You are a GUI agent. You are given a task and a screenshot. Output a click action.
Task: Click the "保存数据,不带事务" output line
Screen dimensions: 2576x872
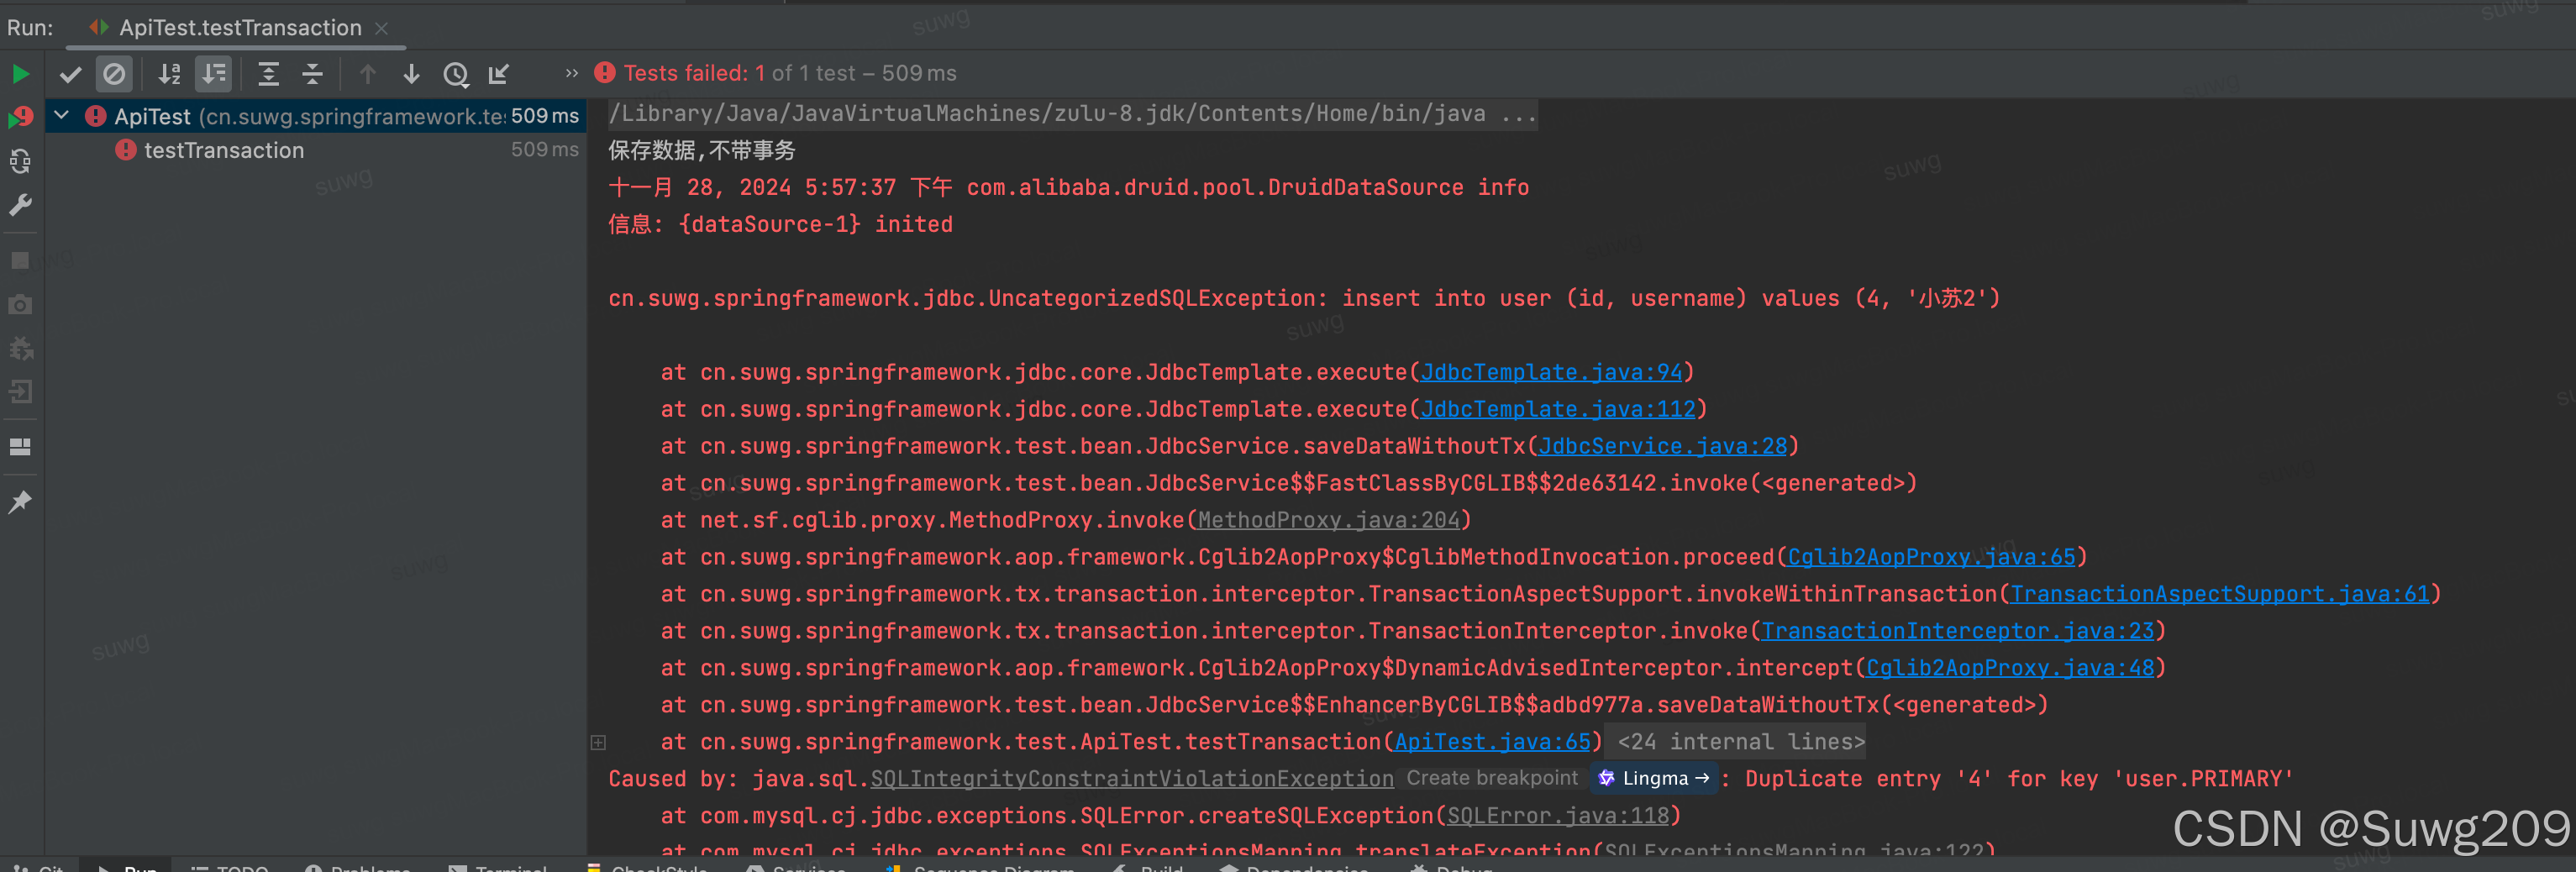pos(702,150)
